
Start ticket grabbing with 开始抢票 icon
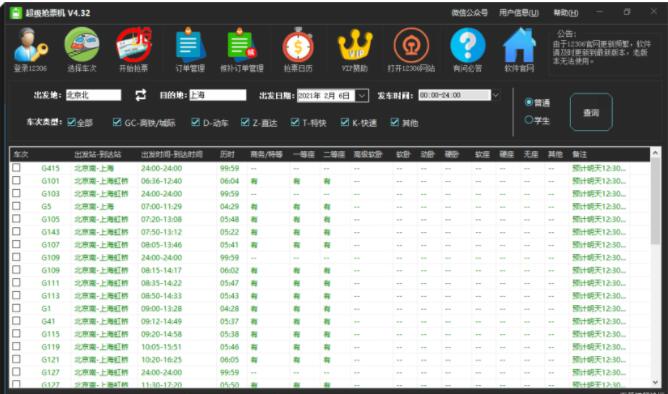coord(134,49)
